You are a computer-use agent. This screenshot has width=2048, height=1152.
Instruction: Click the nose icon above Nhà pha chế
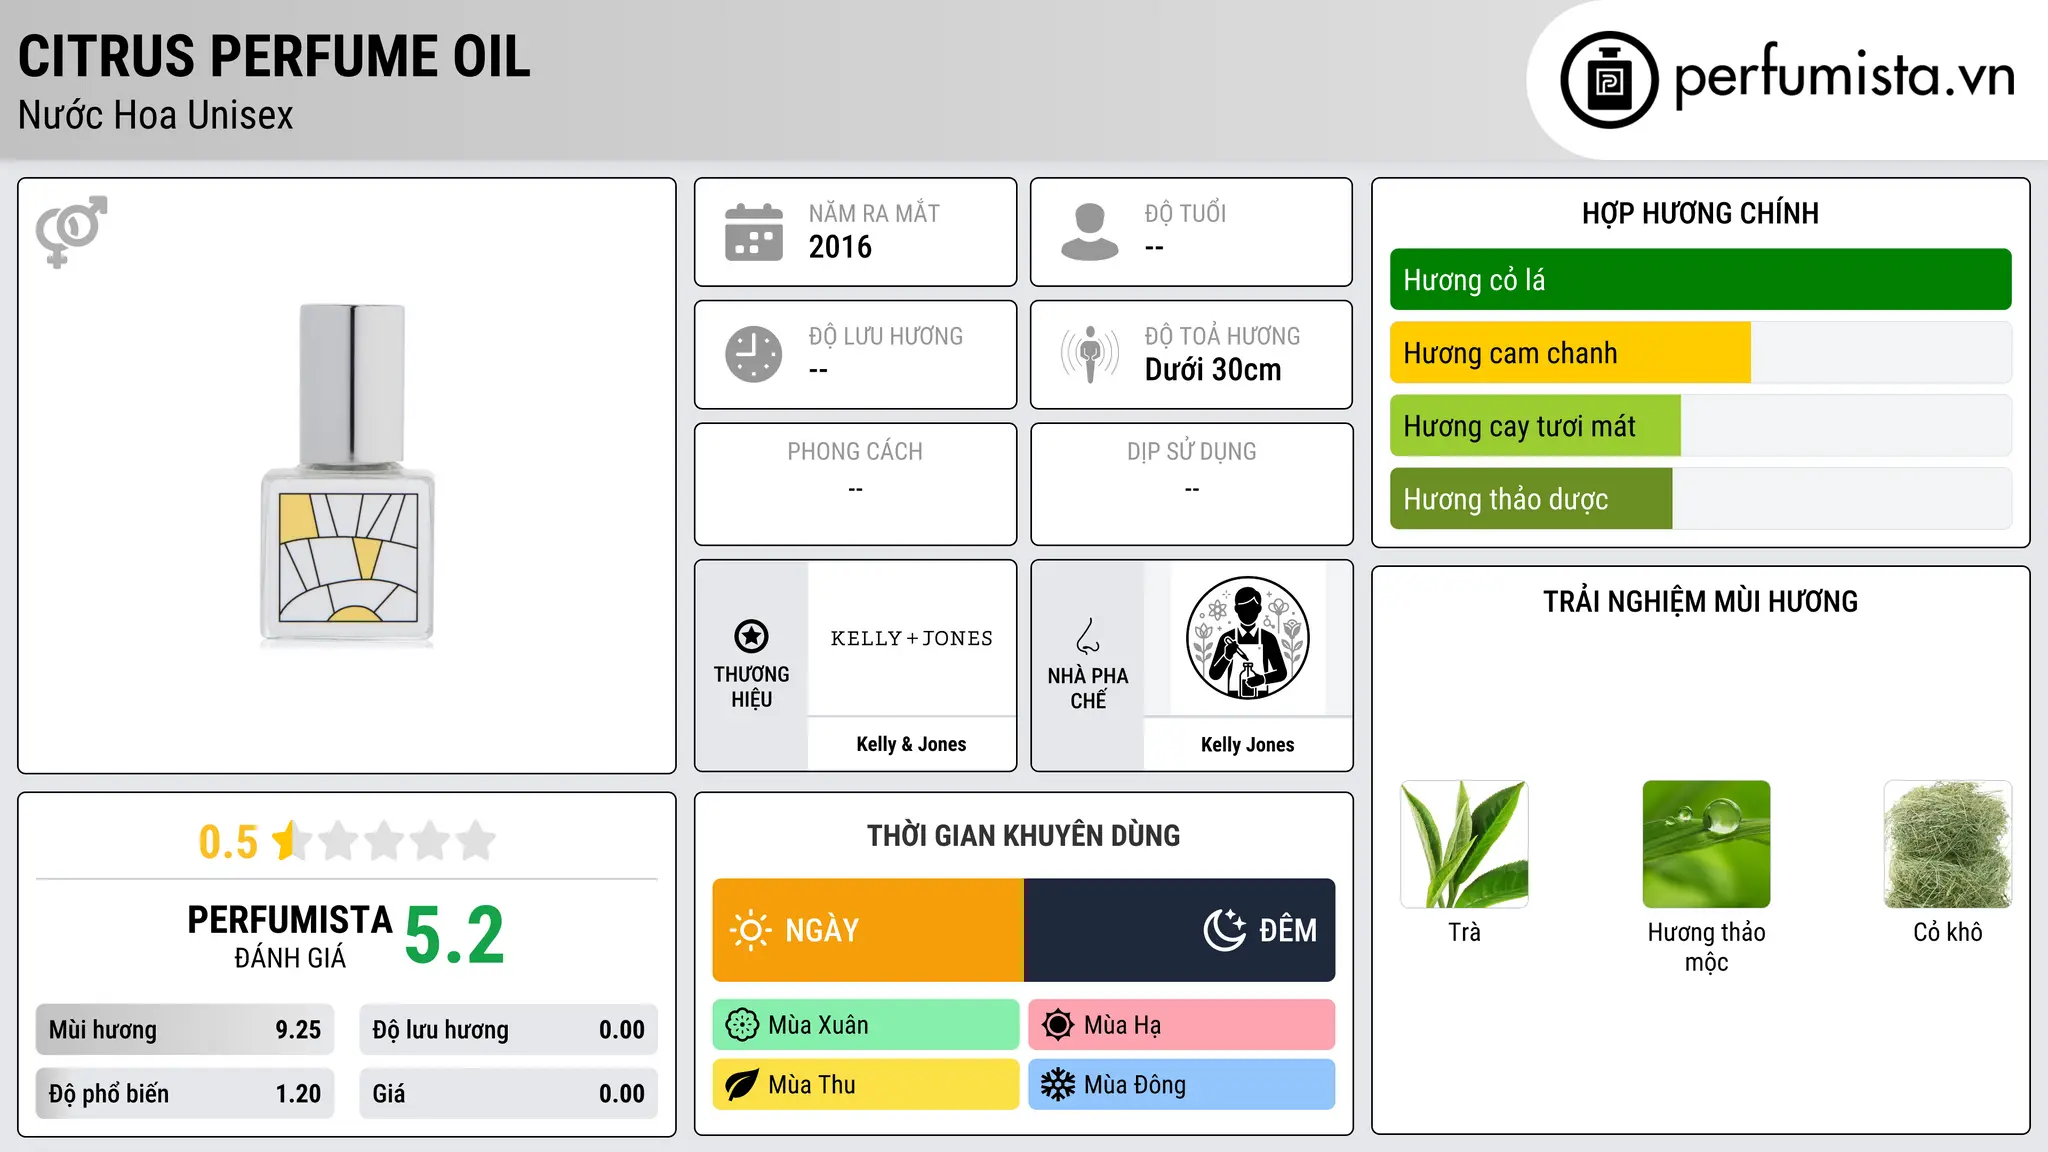click(1088, 636)
